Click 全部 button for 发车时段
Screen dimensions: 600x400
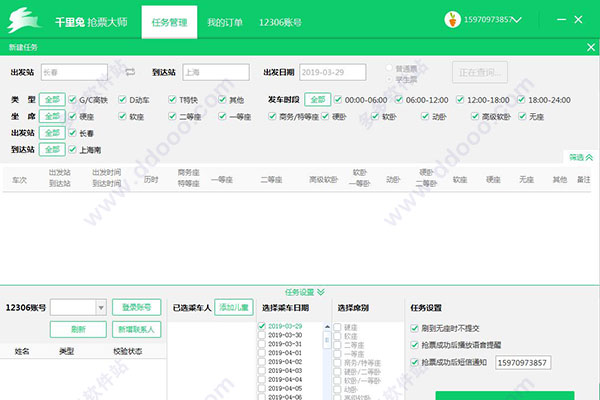click(318, 100)
